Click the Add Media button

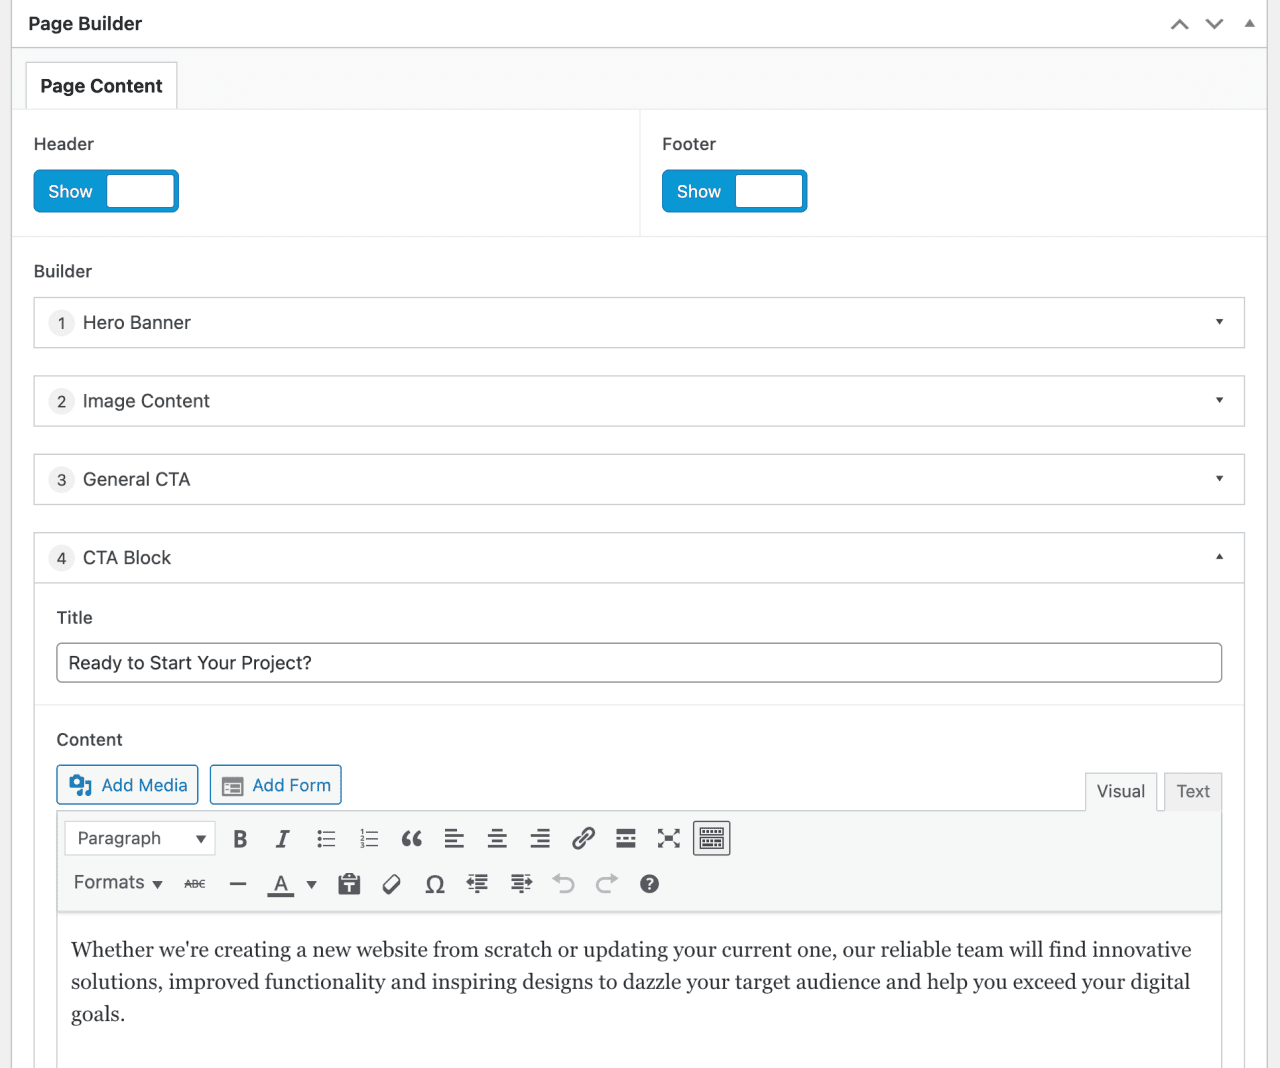[128, 785]
